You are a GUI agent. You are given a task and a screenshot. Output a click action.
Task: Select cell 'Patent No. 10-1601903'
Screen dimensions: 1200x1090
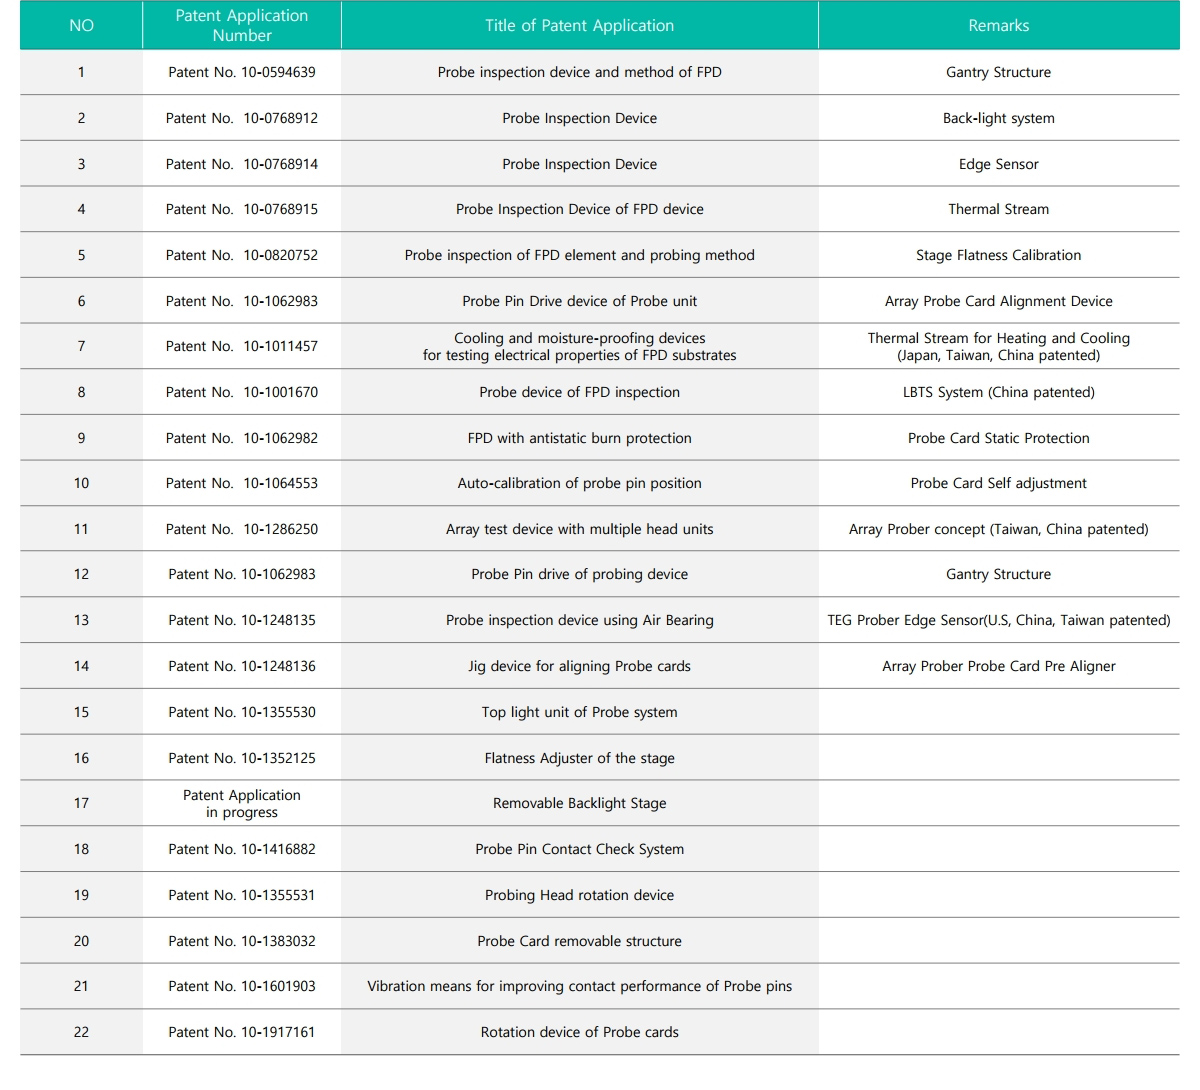(x=242, y=986)
